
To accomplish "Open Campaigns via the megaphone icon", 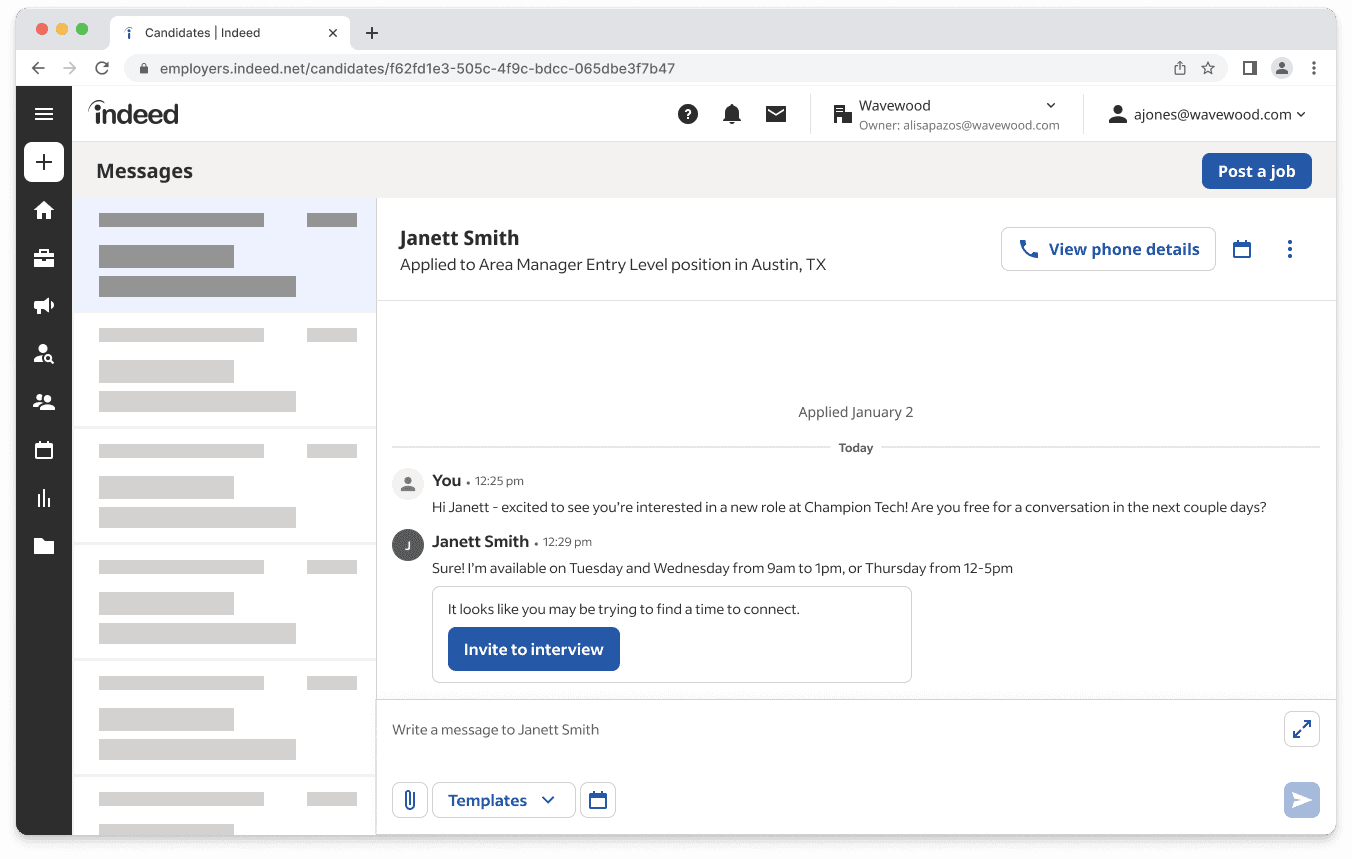I will point(44,306).
